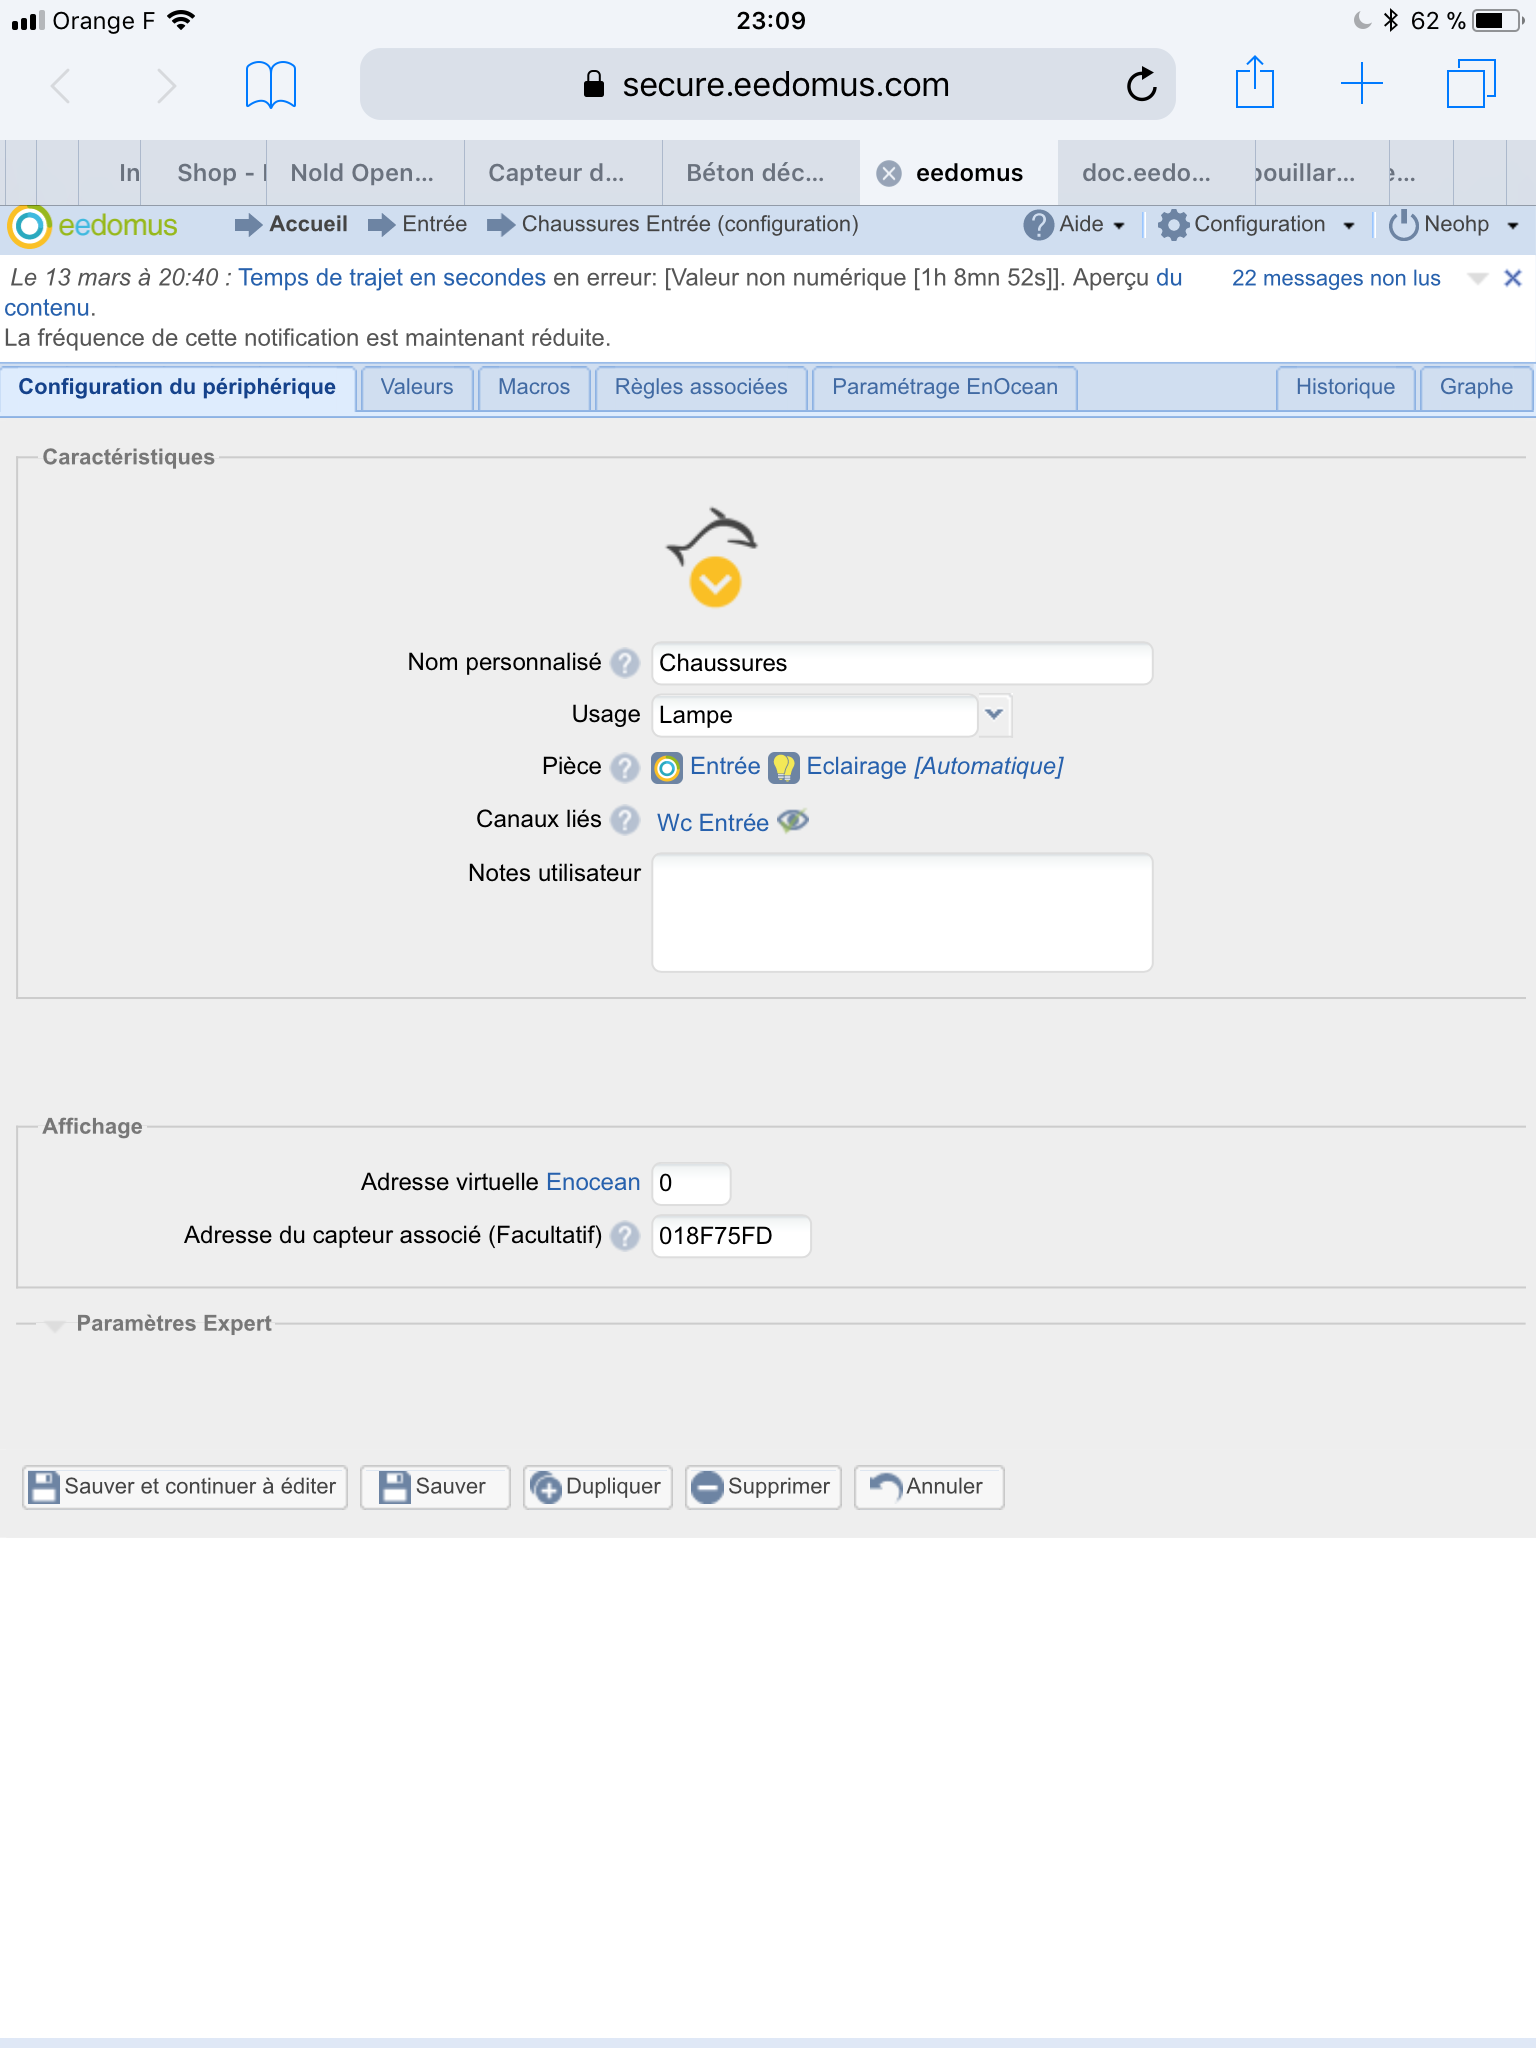
Task: Go forward with Safari forward arrow
Action: click(167, 85)
